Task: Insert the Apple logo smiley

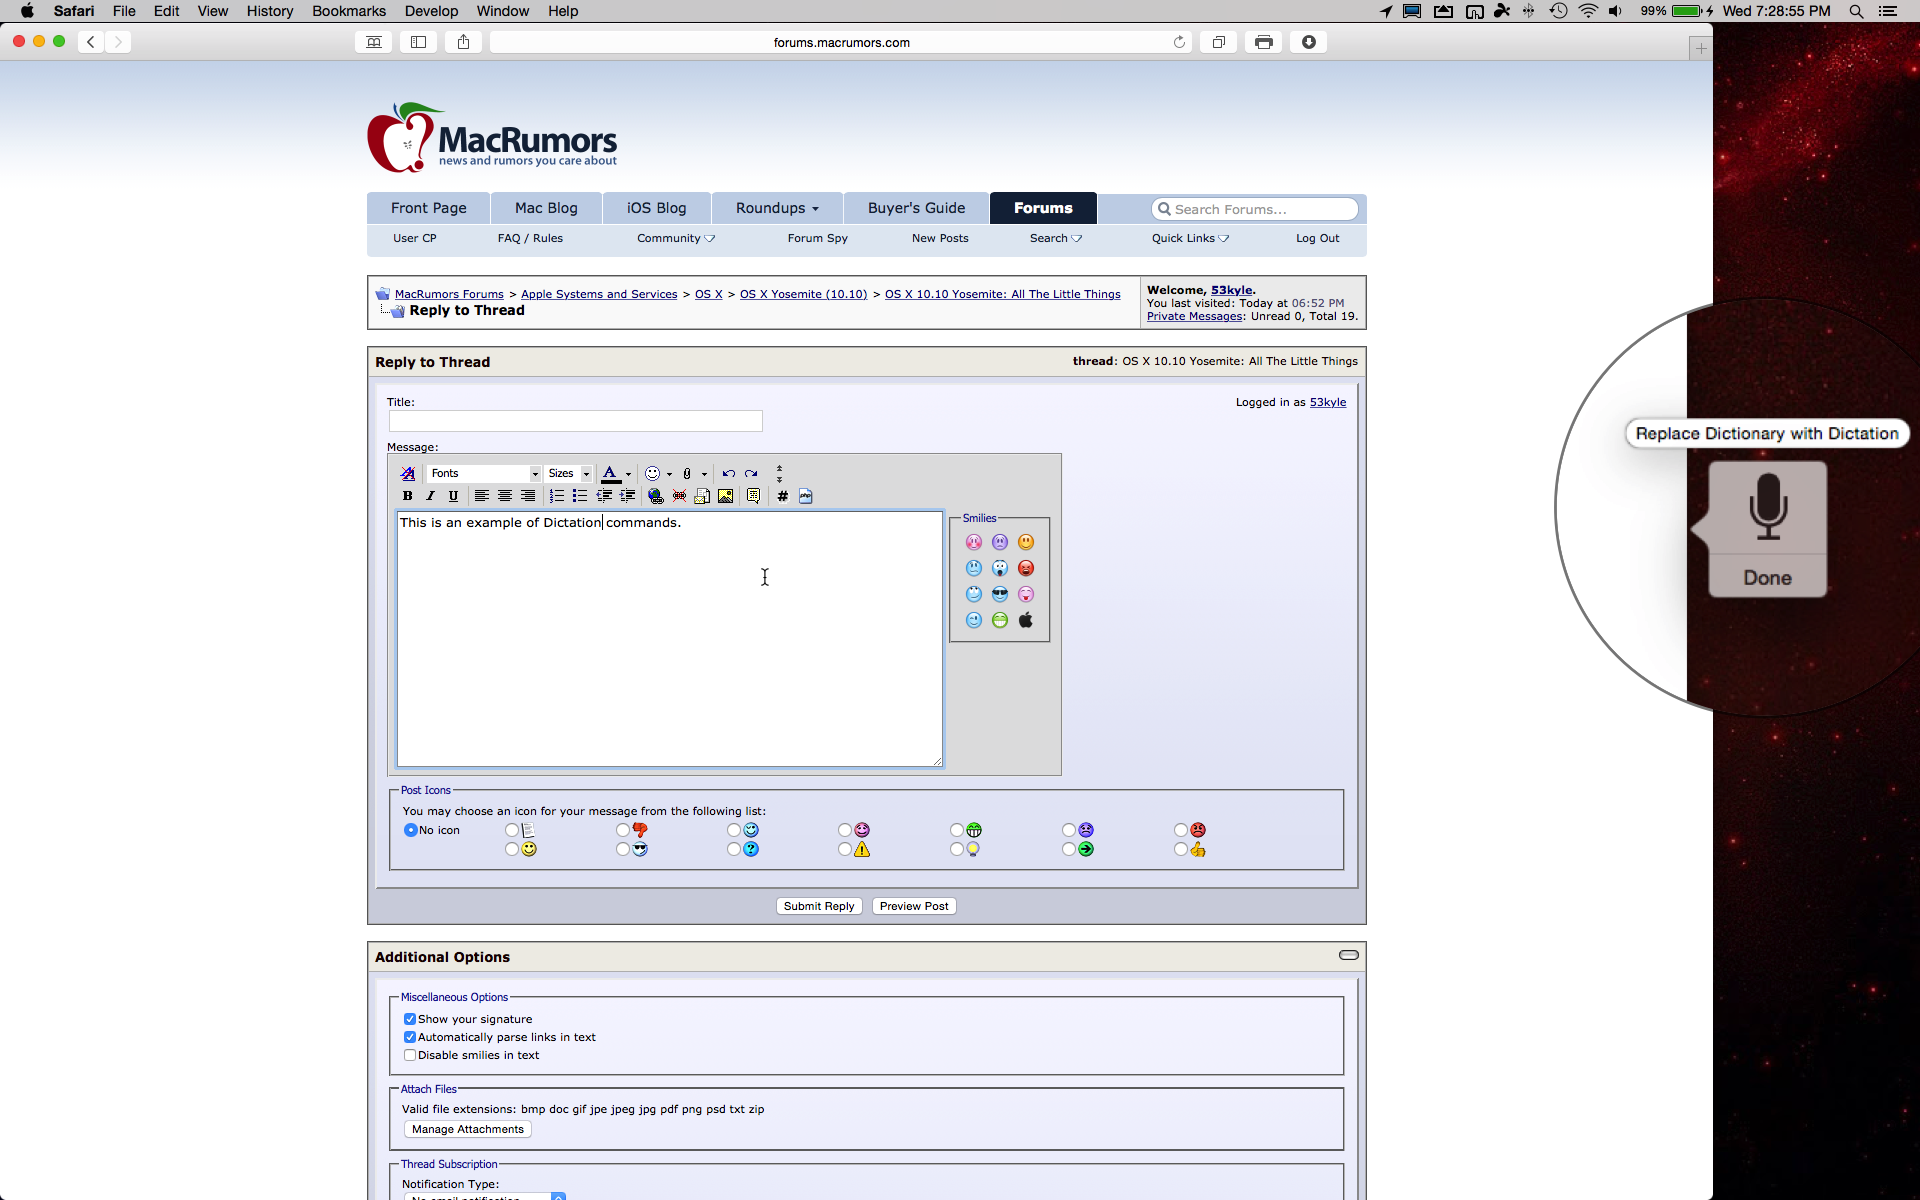Action: pos(1026,620)
